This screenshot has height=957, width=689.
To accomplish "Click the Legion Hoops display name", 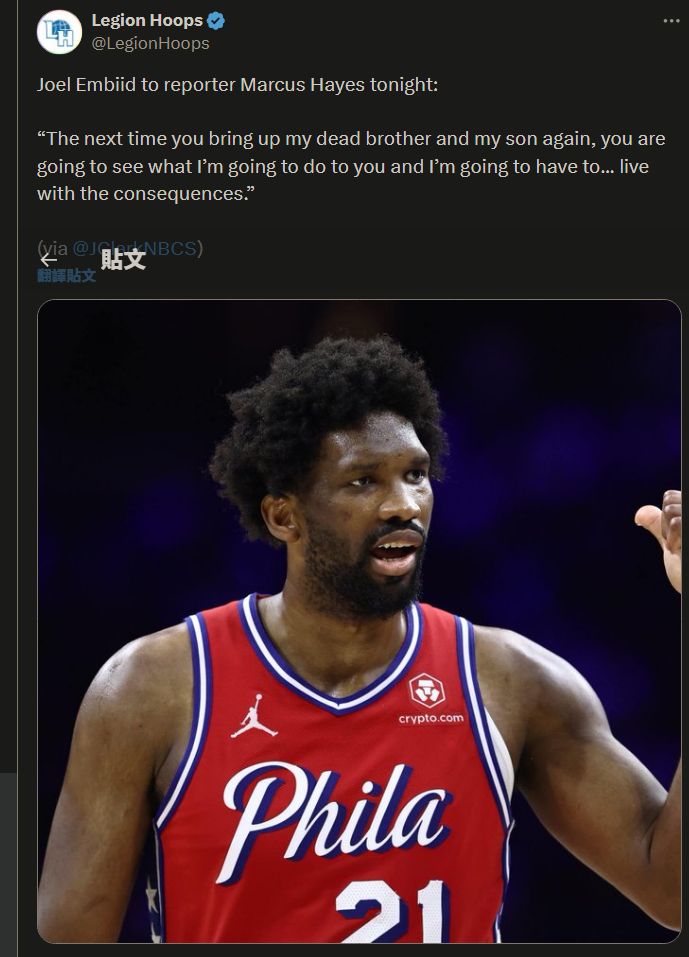I will (x=147, y=20).
